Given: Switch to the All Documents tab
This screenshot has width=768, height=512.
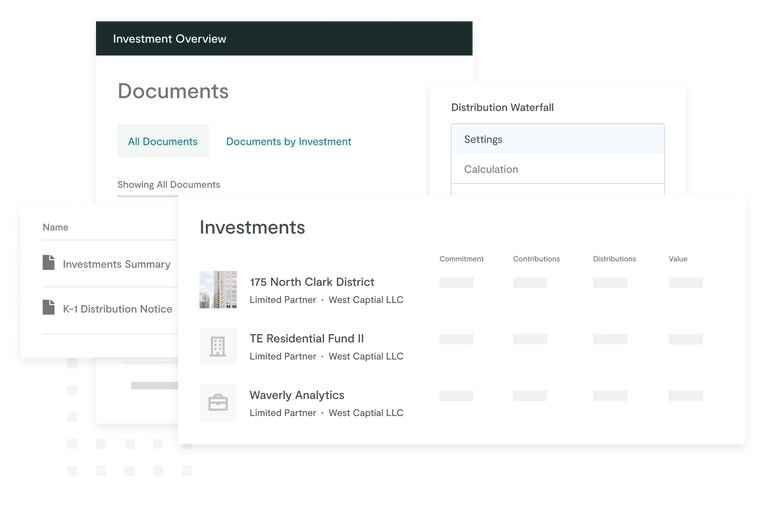Looking at the screenshot, I should [x=162, y=142].
